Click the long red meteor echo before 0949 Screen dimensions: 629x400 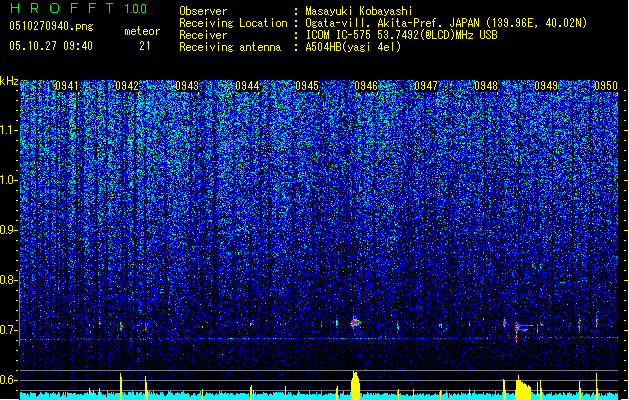click(x=523, y=327)
